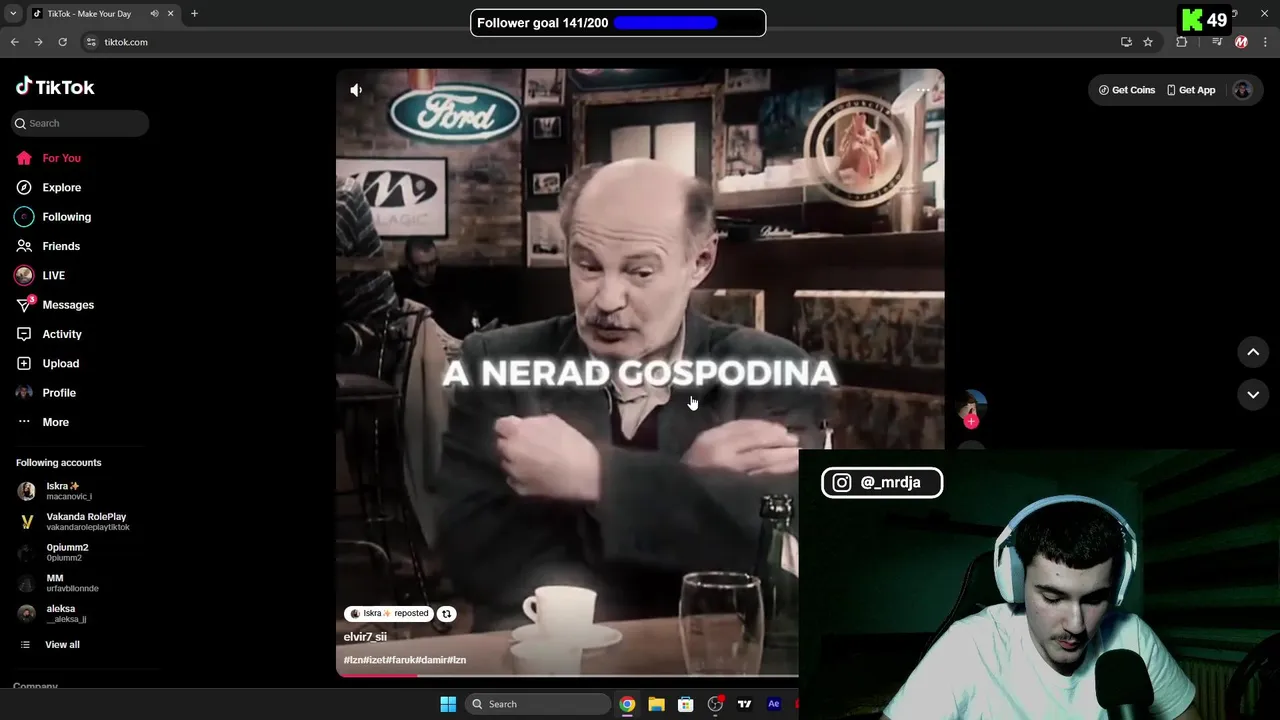Open Microsoft Store from taskbar
Image resolution: width=1280 pixels, height=720 pixels.
coord(685,704)
